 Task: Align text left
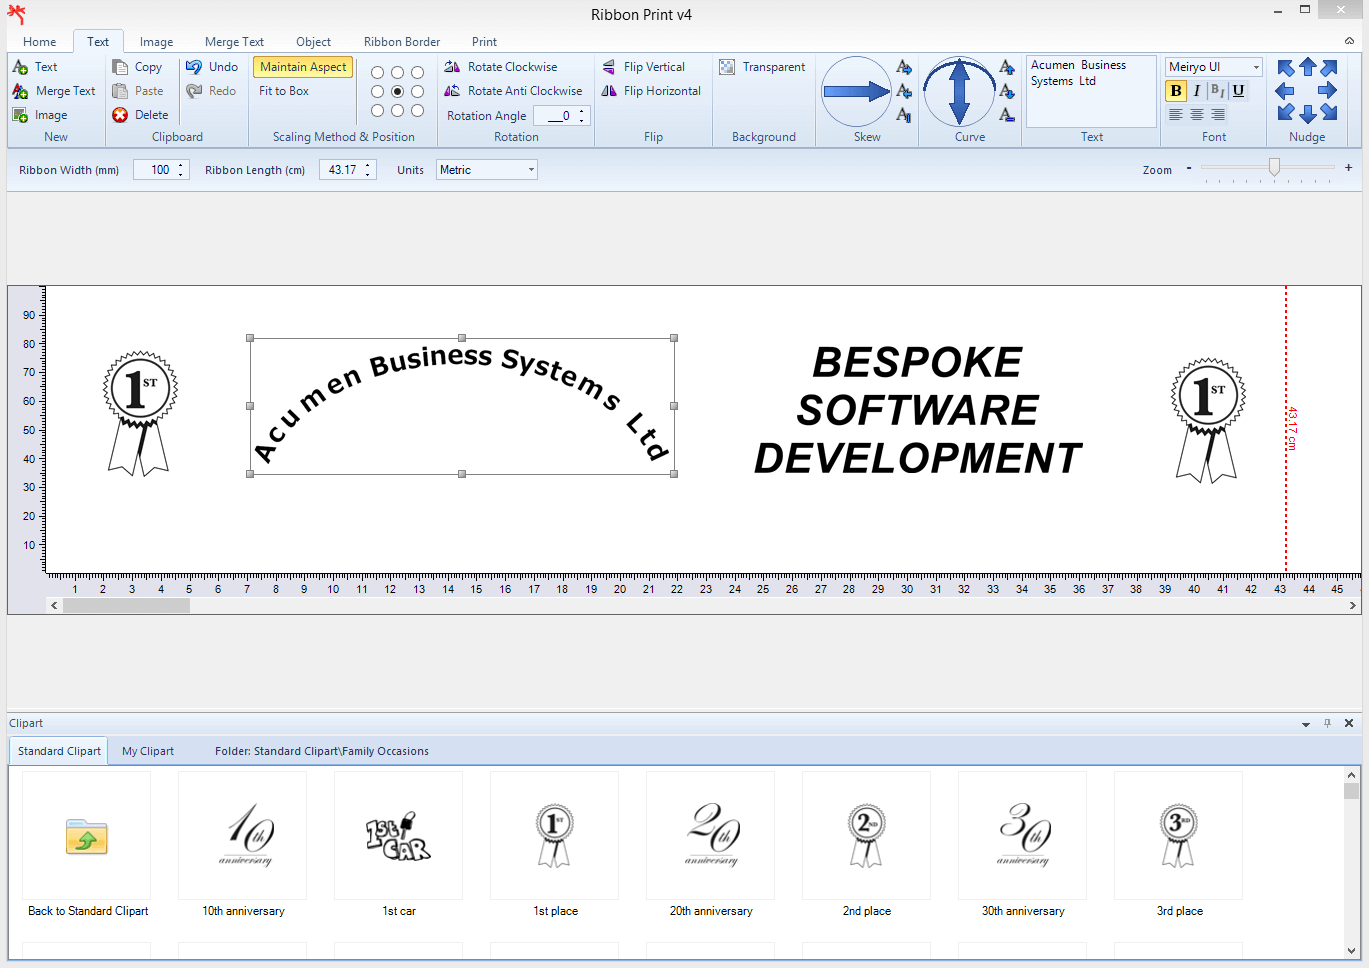[1176, 115]
